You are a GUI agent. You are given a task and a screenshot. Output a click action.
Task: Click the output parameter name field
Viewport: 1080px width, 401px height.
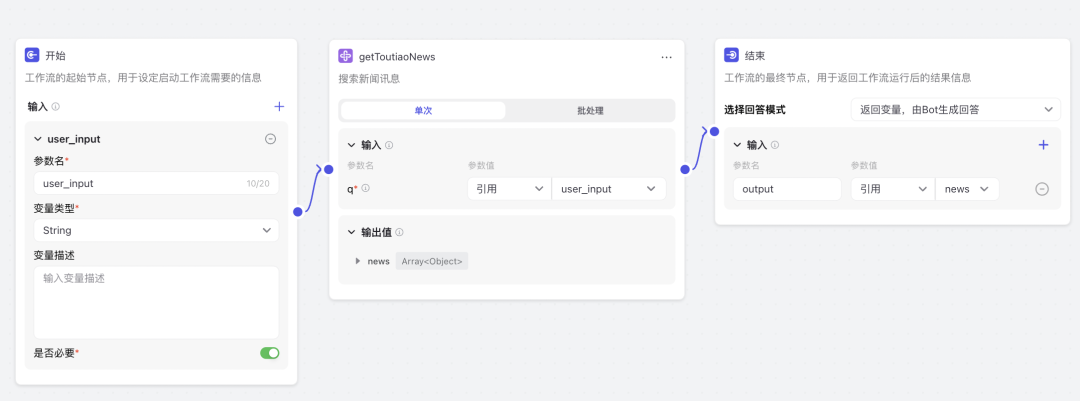tap(787, 189)
